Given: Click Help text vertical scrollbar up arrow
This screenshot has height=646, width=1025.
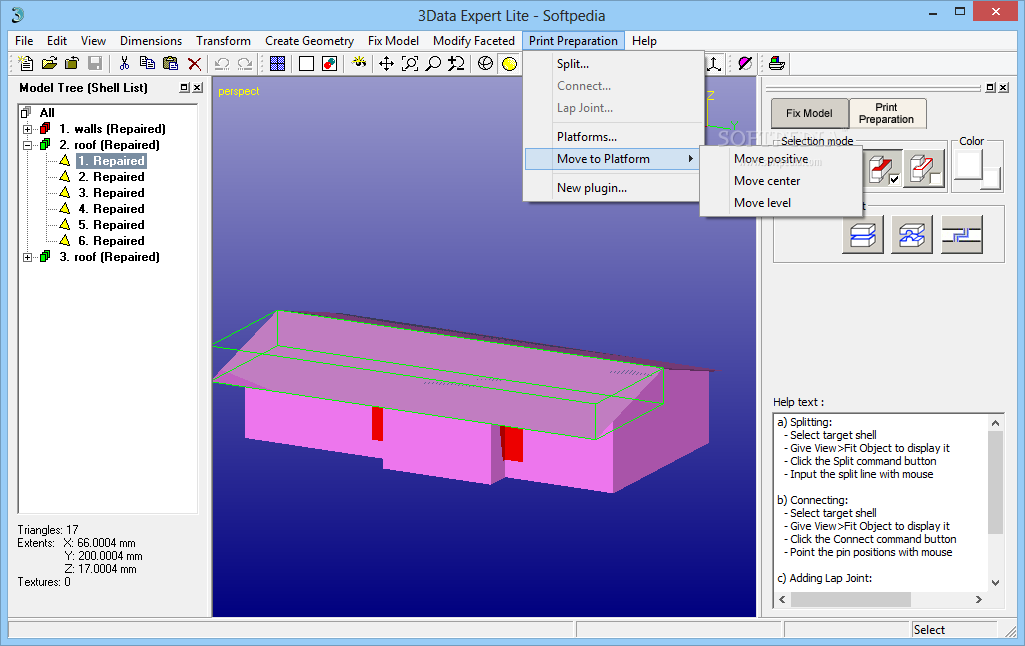Looking at the screenshot, I should [995, 423].
